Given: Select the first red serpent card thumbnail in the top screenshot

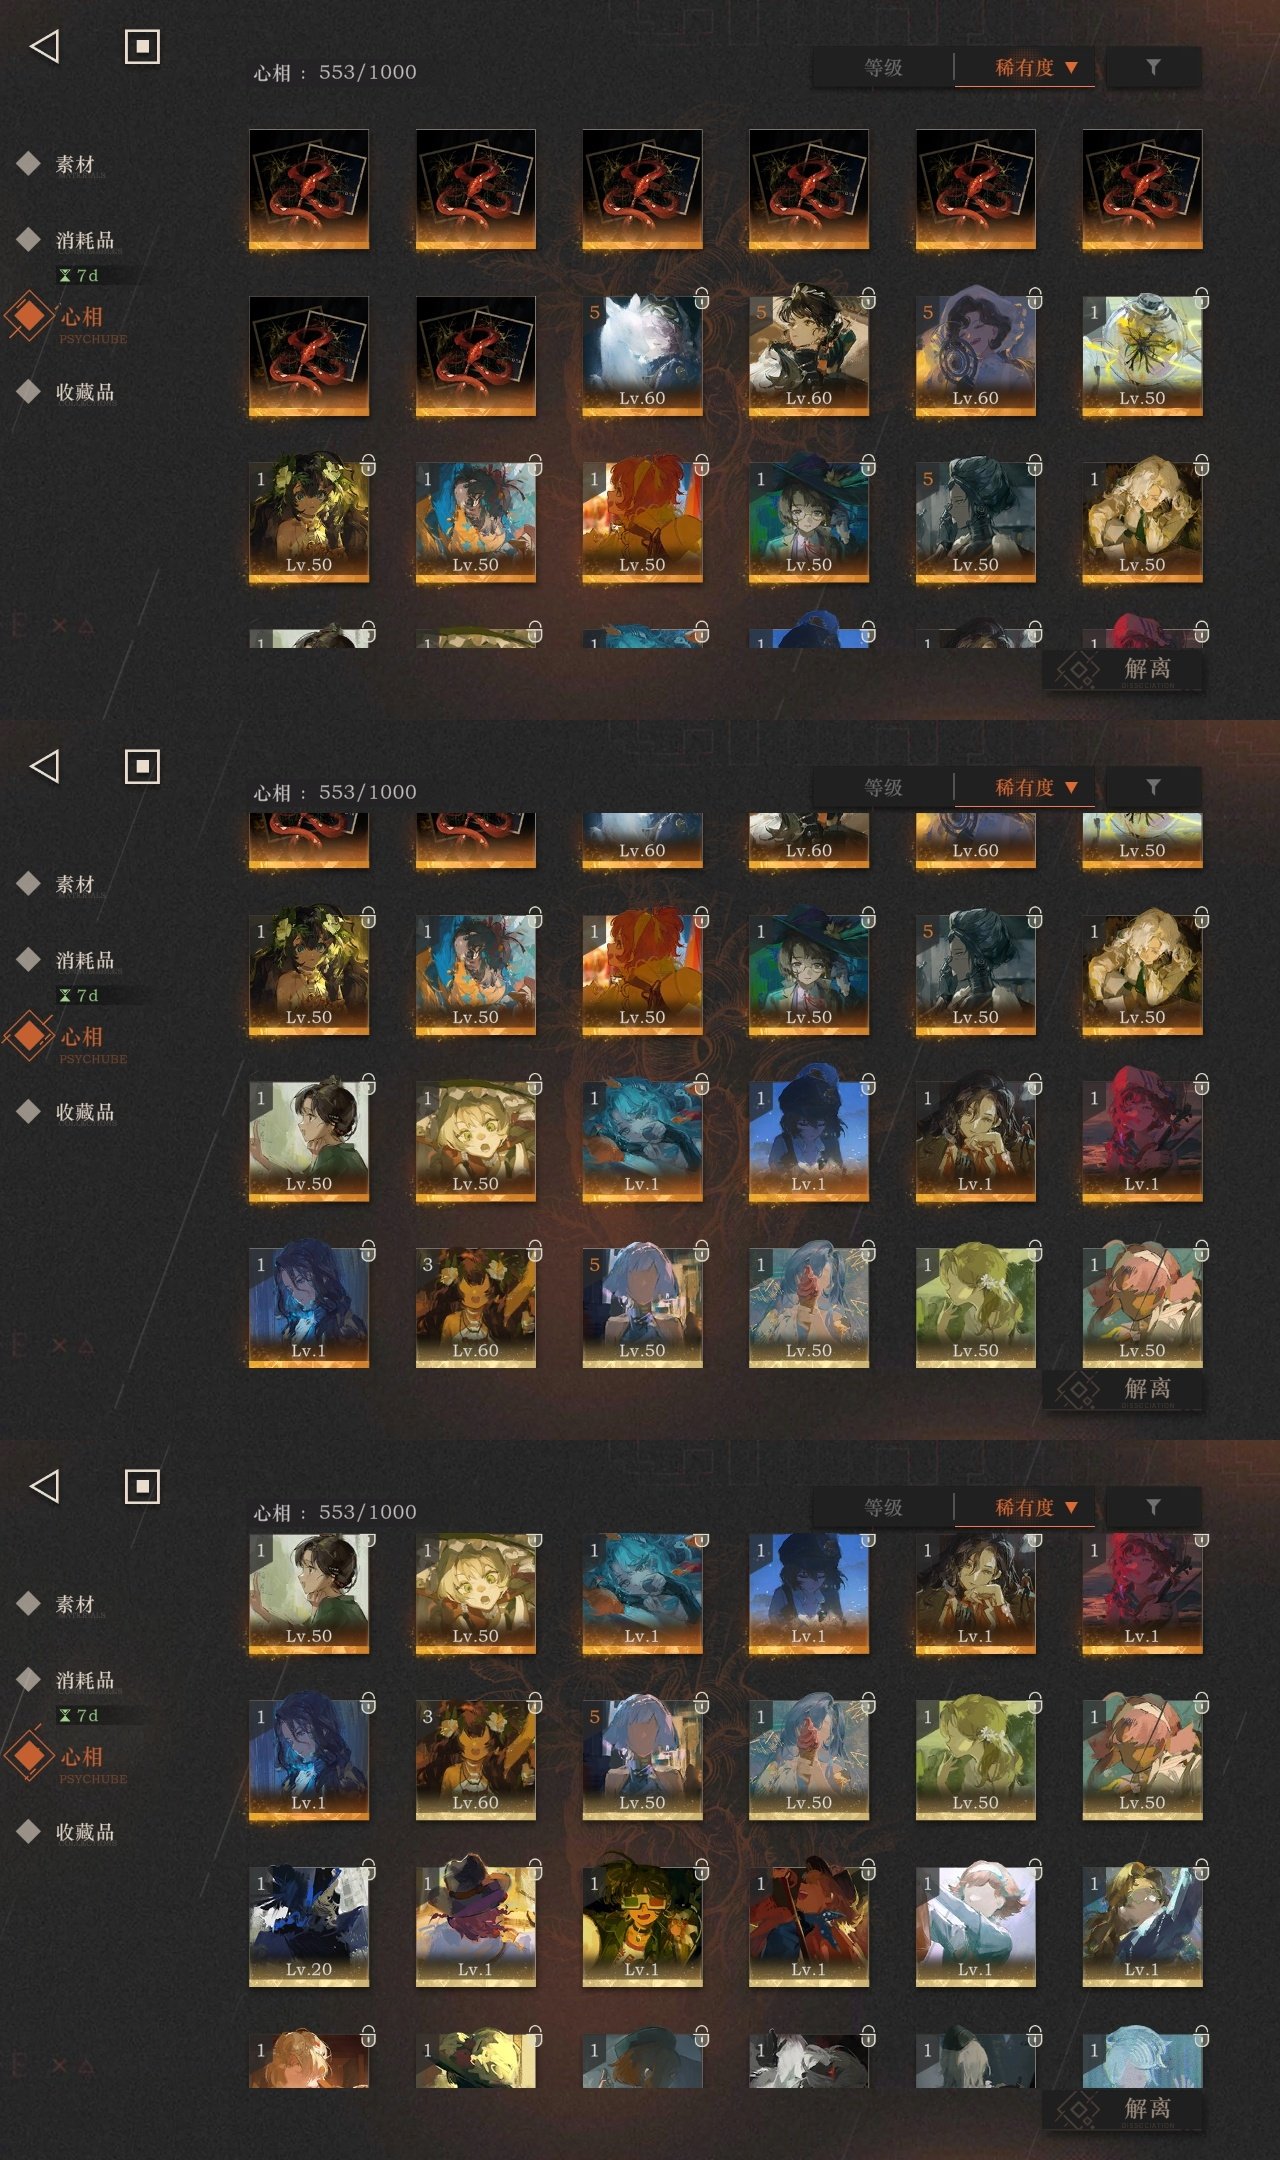Looking at the screenshot, I should click(309, 189).
